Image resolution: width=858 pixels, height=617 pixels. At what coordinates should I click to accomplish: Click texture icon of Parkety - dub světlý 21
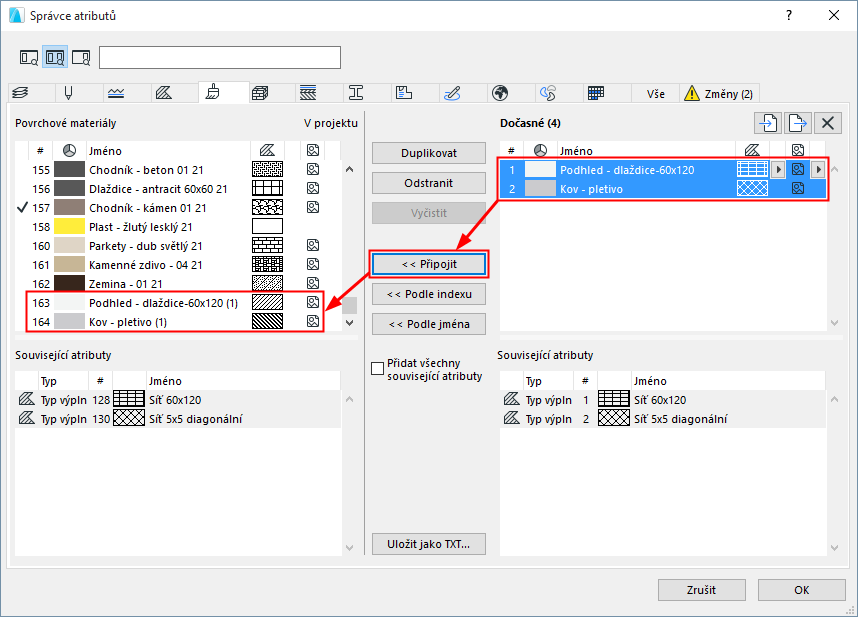pyautogui.click(x=313, y=246)
